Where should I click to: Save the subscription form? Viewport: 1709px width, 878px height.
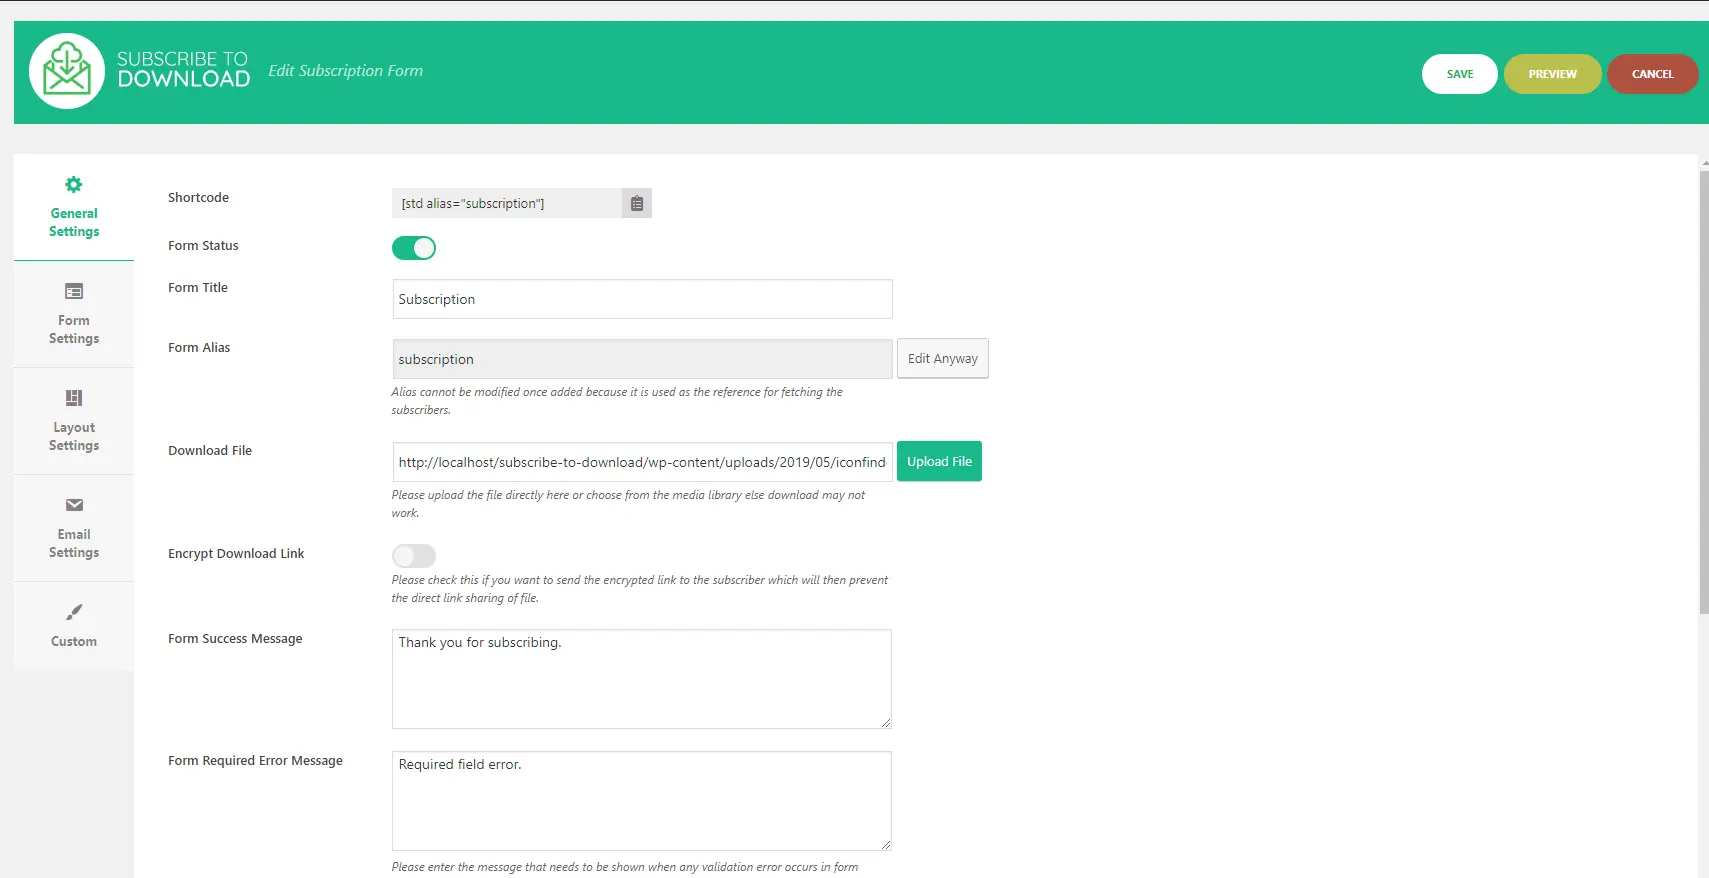point(1460,74)
